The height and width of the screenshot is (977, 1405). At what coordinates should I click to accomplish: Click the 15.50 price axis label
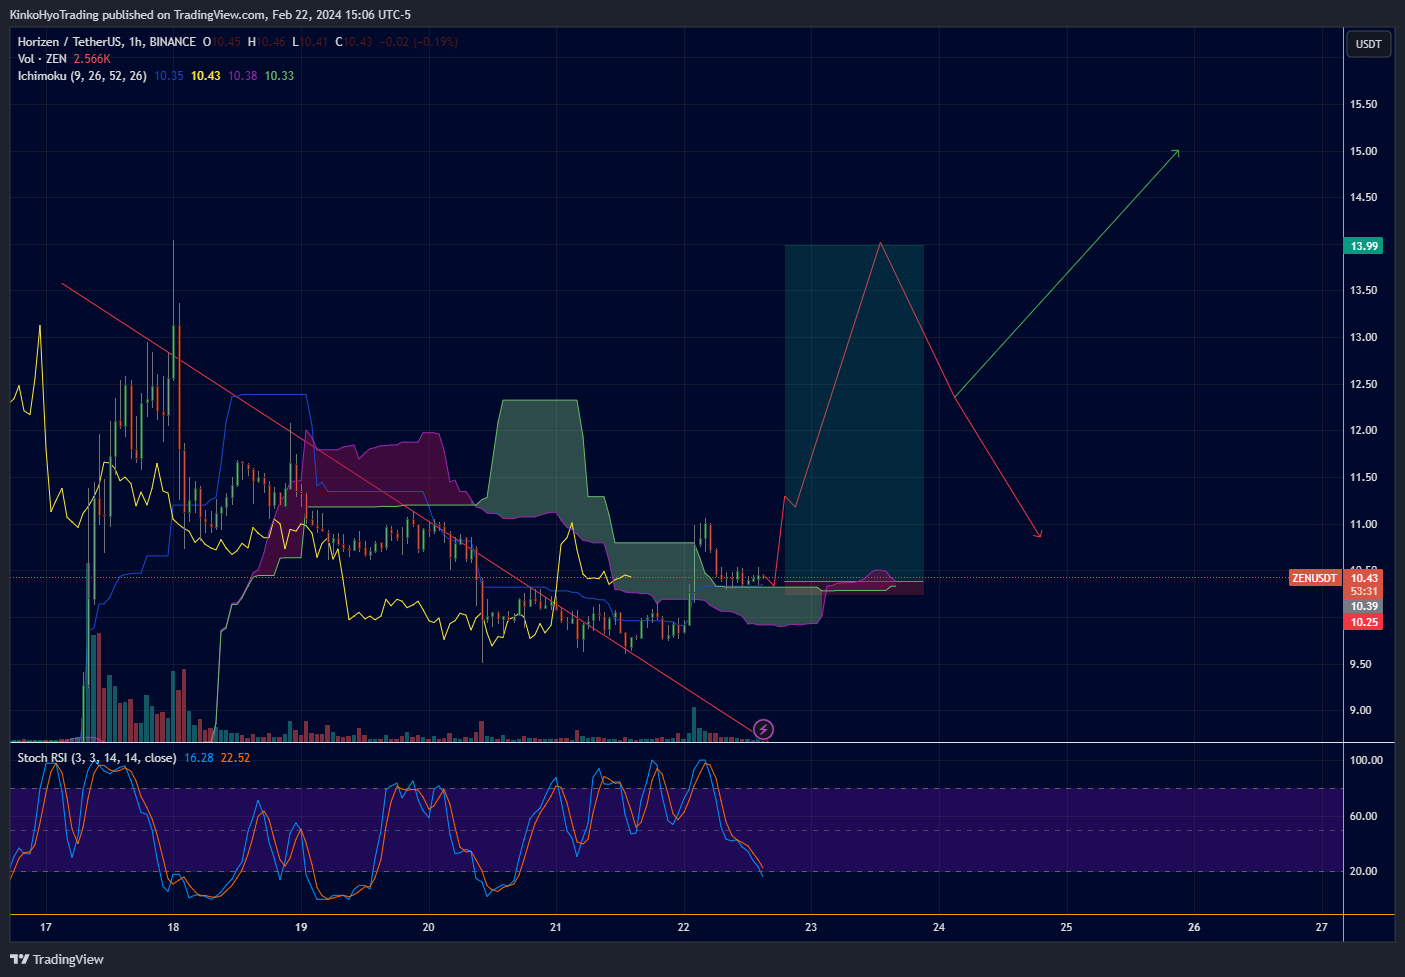pyautogui.click(x=1363, y=104)
